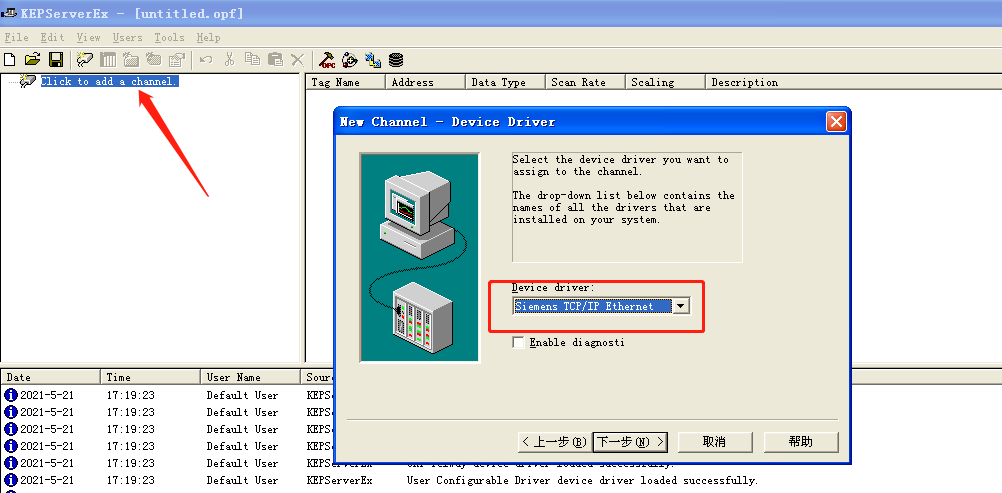
Task: Click the Open project folder icon
Action: pos(32,60)
